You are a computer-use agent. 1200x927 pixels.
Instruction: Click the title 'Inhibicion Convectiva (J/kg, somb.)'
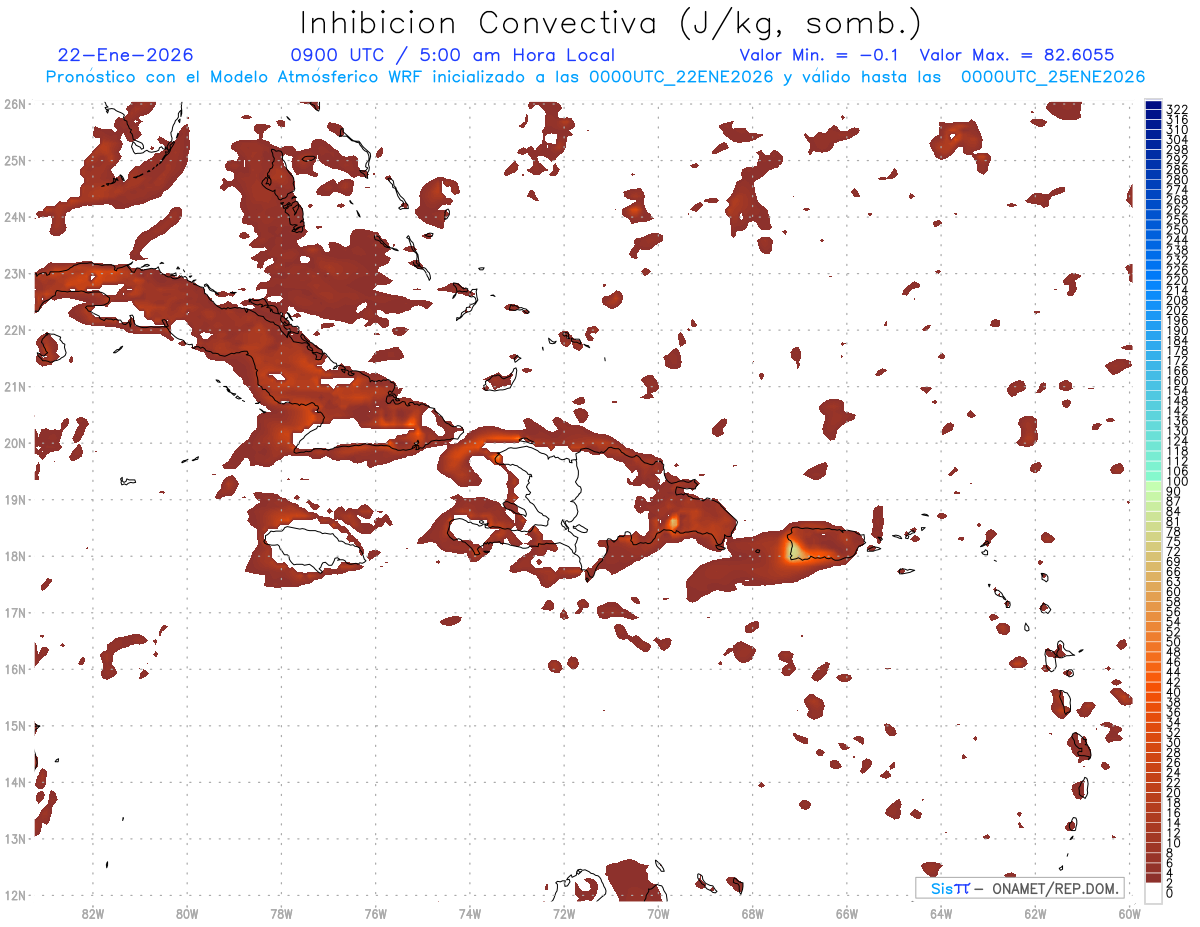click(611, 23)
